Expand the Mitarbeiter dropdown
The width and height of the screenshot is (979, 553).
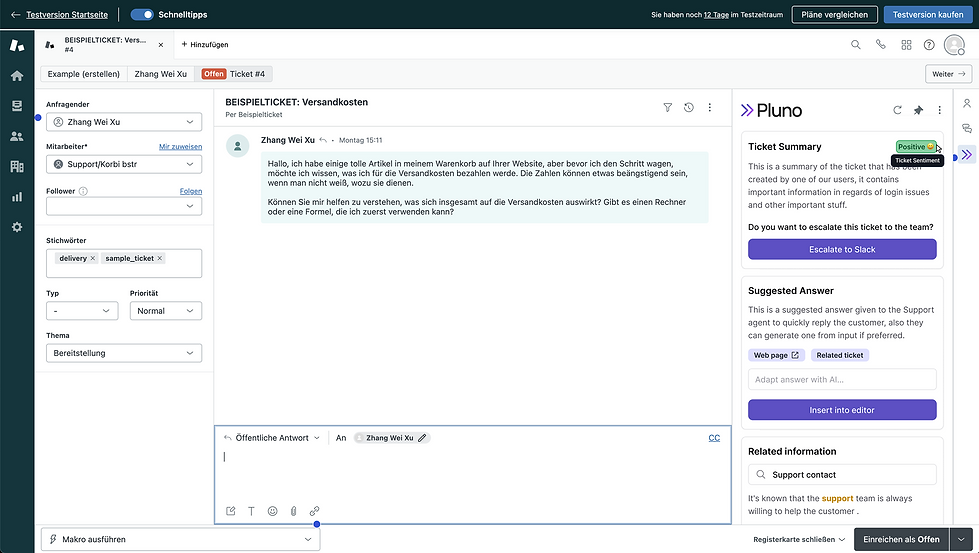124,164
